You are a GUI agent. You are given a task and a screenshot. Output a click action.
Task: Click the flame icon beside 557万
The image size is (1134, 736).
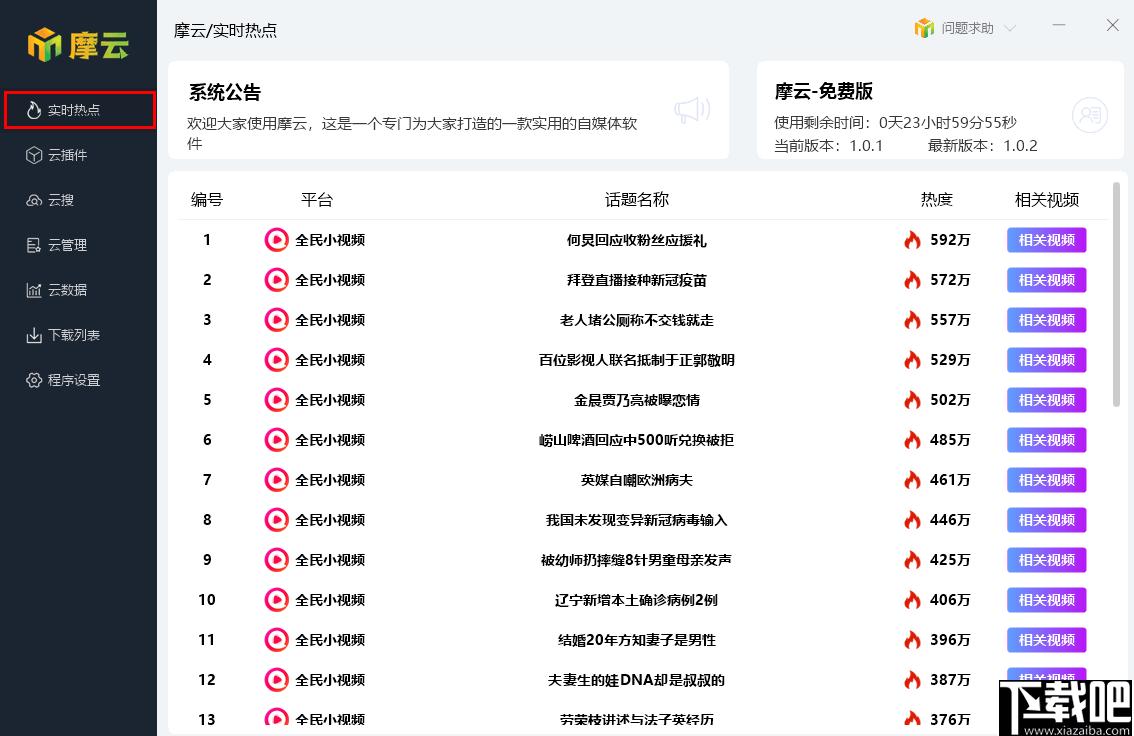(913, 319)
